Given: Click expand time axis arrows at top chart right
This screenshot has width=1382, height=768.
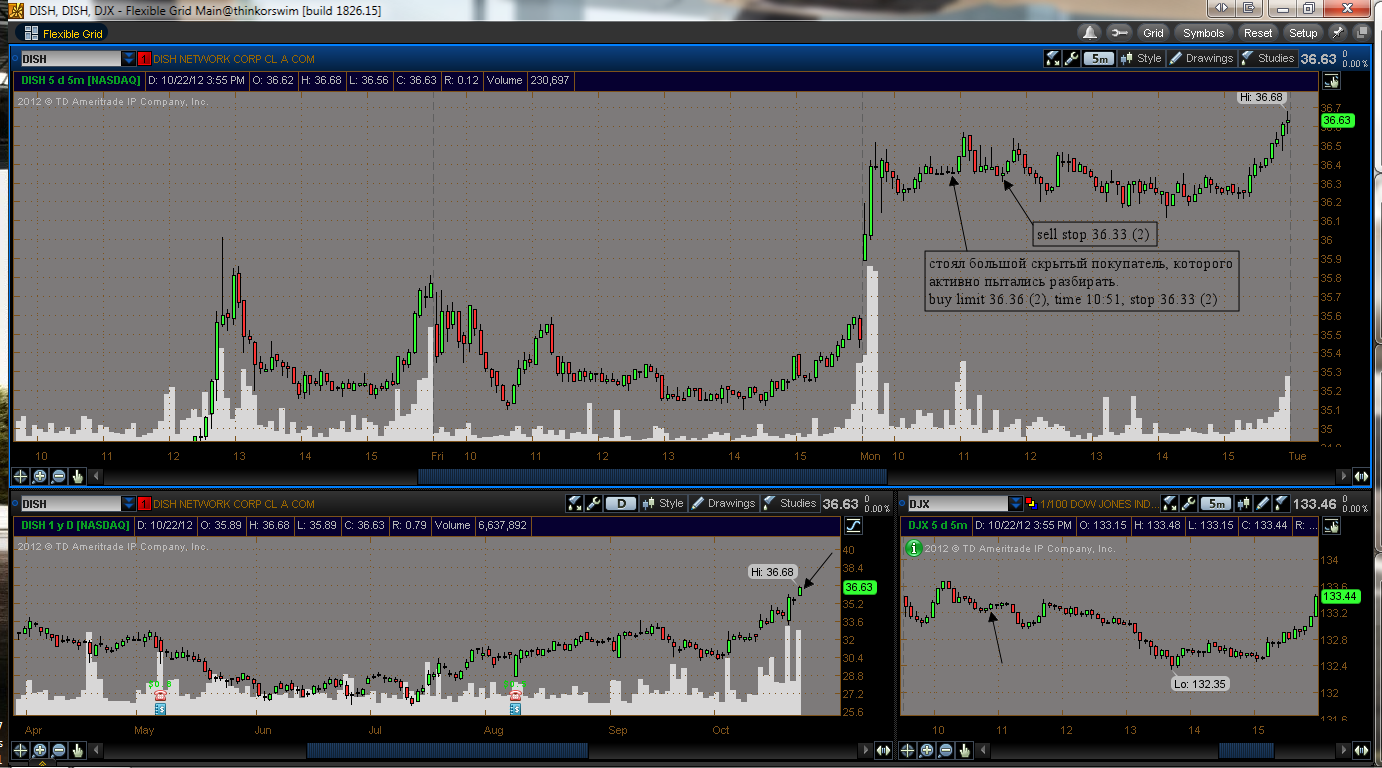Looking at the screenshot, I should [1361, 476].
